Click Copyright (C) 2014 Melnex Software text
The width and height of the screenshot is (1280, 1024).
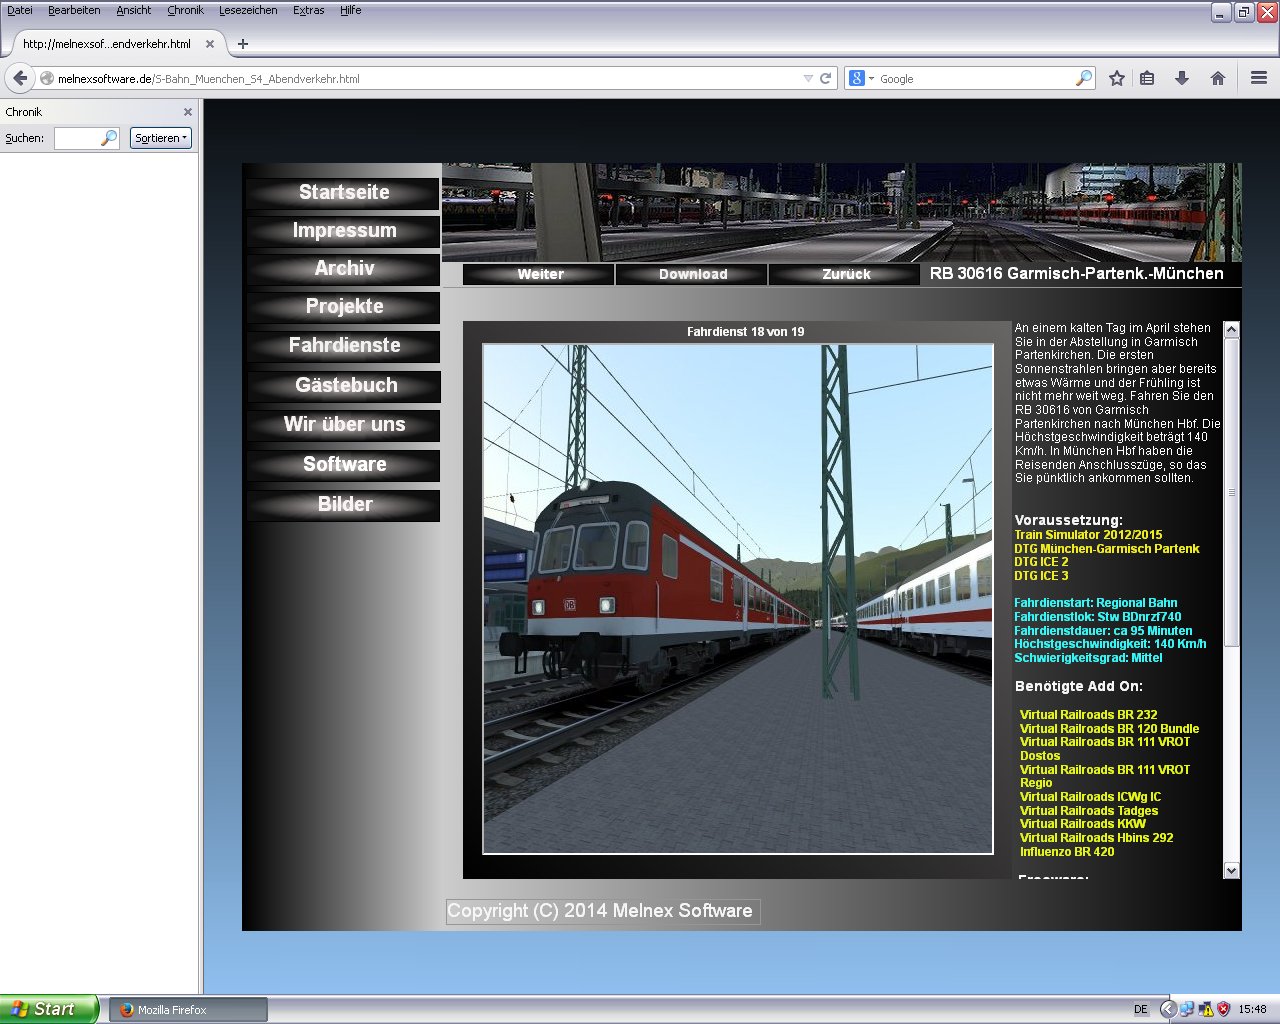pyautogui.click(x=600, y=911)
